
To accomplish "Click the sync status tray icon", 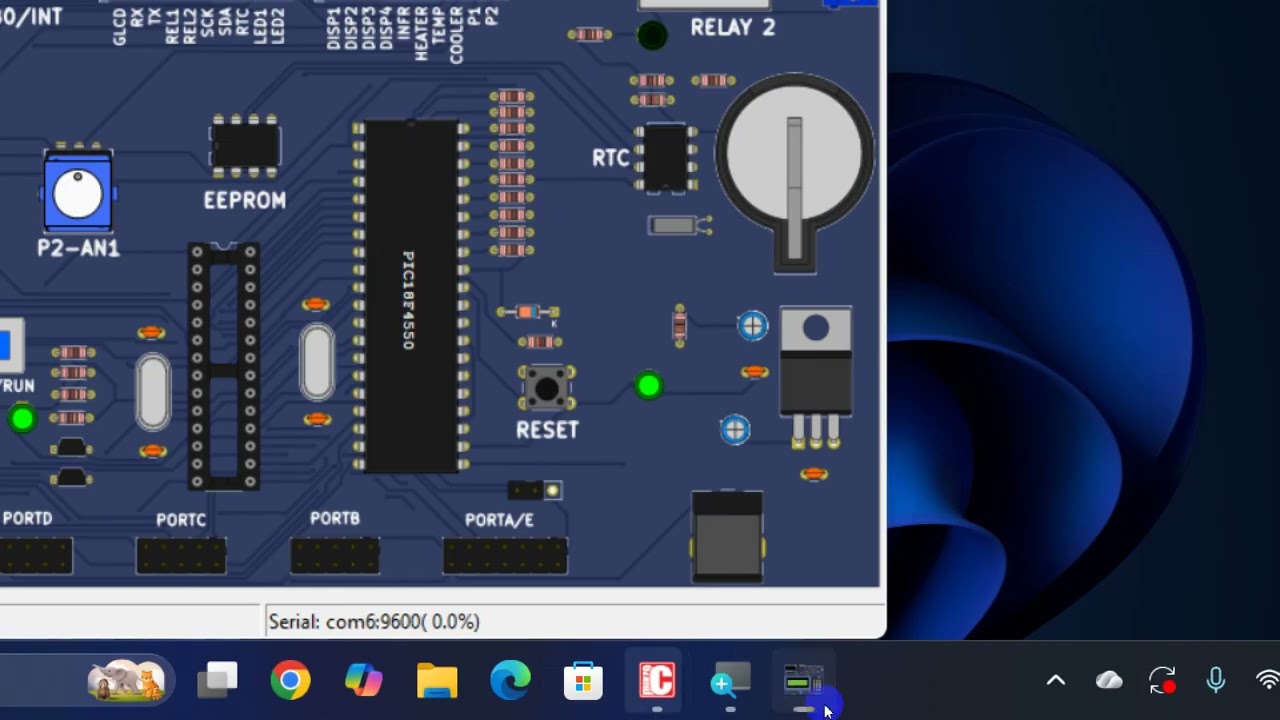I will (x=1162, y=681).
